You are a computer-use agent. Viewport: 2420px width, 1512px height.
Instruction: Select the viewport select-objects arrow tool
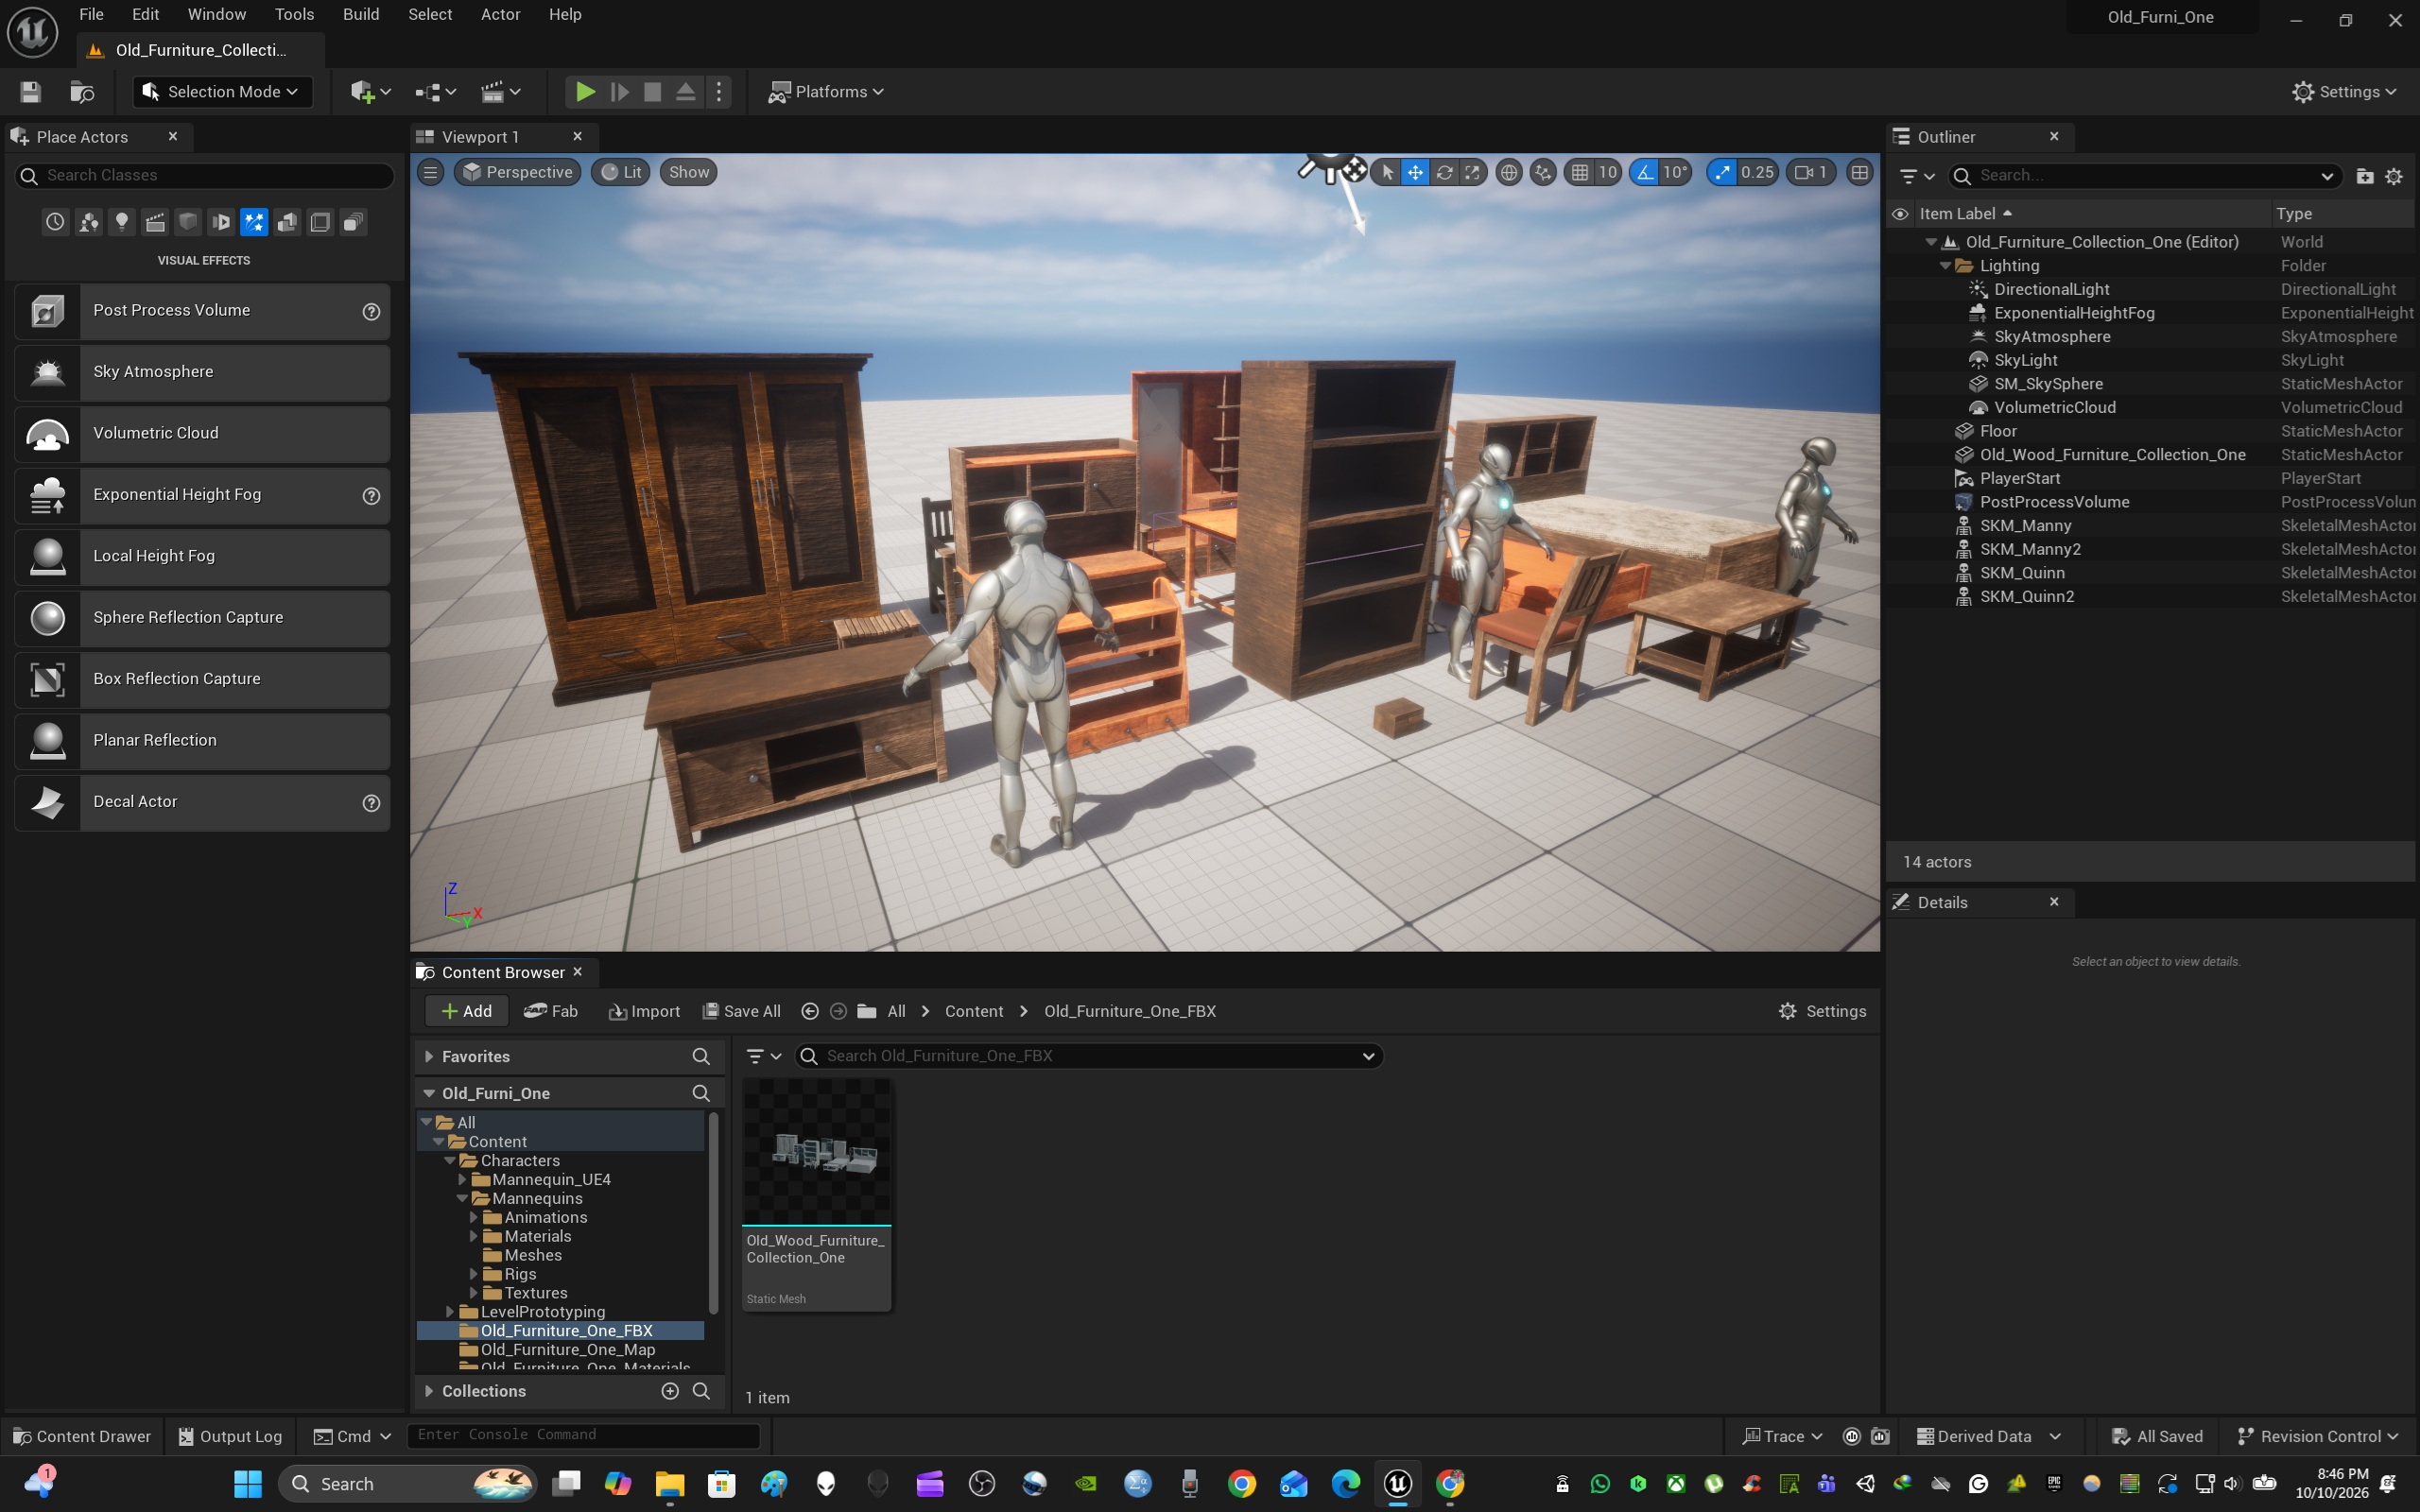tap(1387, 172)
